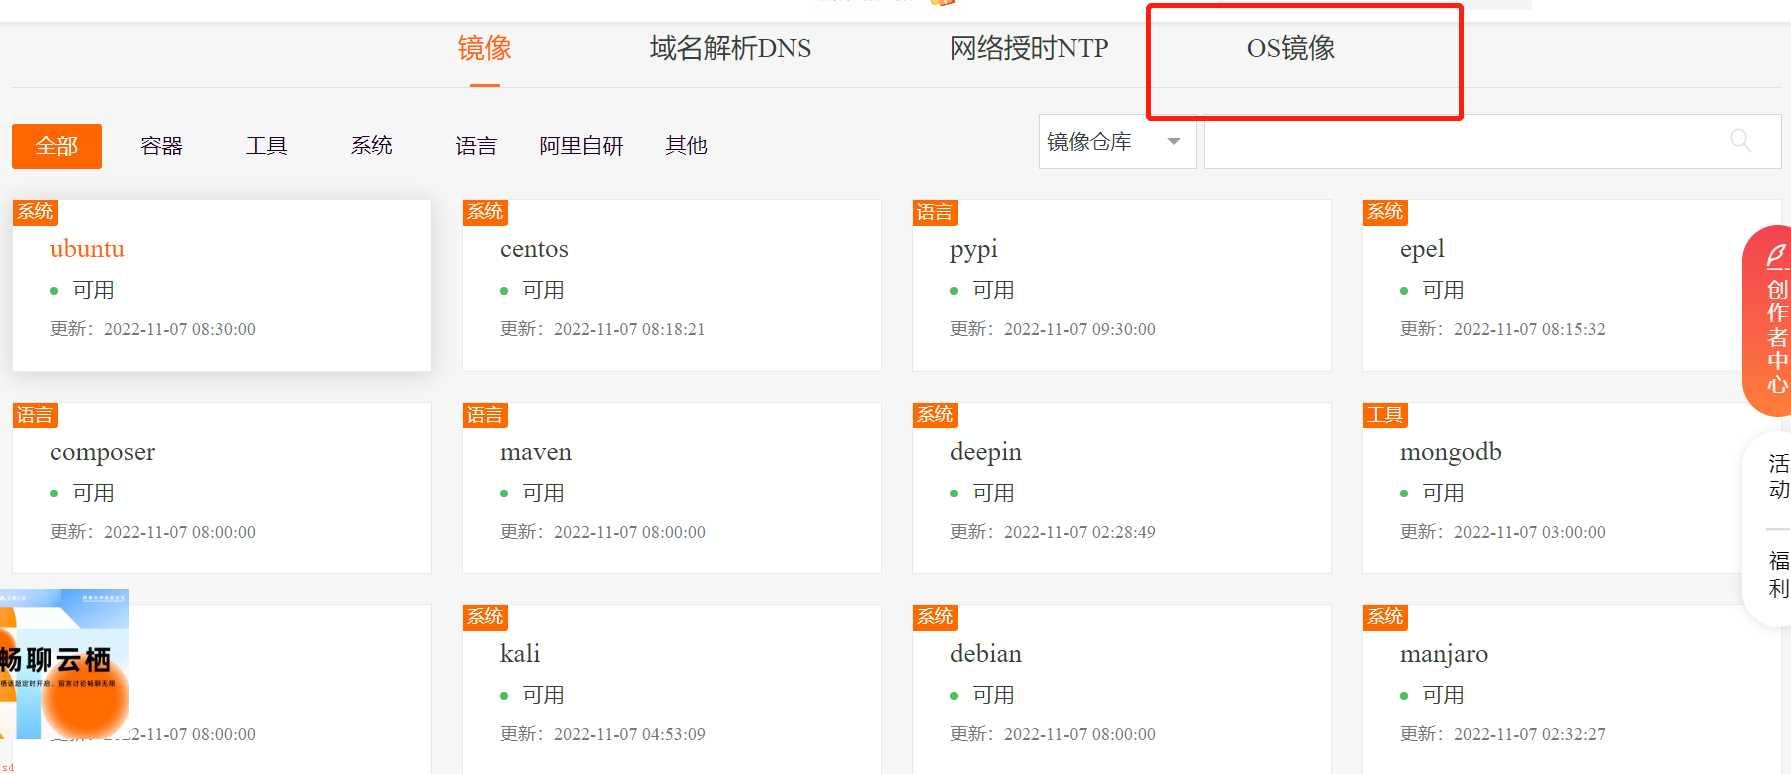The image size is (1791, 774).
Task: Open the centos mirror card
Action: tap(672, 286)
